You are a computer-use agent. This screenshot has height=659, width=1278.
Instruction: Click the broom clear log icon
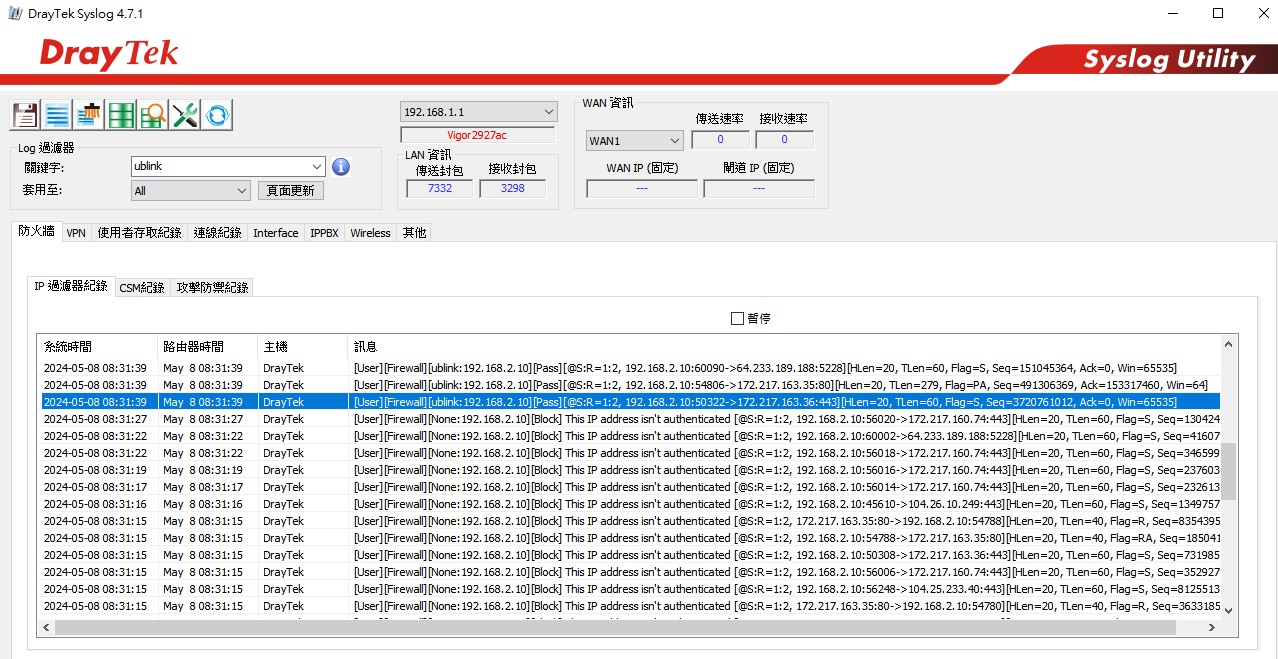click(90, 115)
